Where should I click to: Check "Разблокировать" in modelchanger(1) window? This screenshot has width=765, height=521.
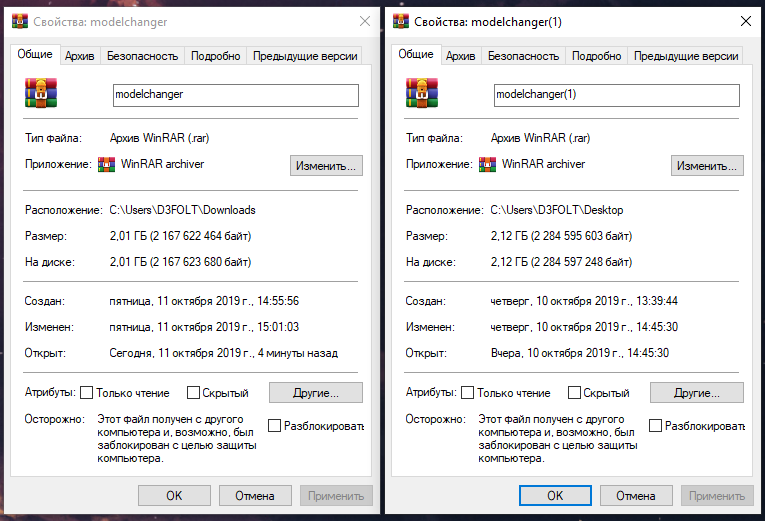pyautogui.click(x=655, y=425)
